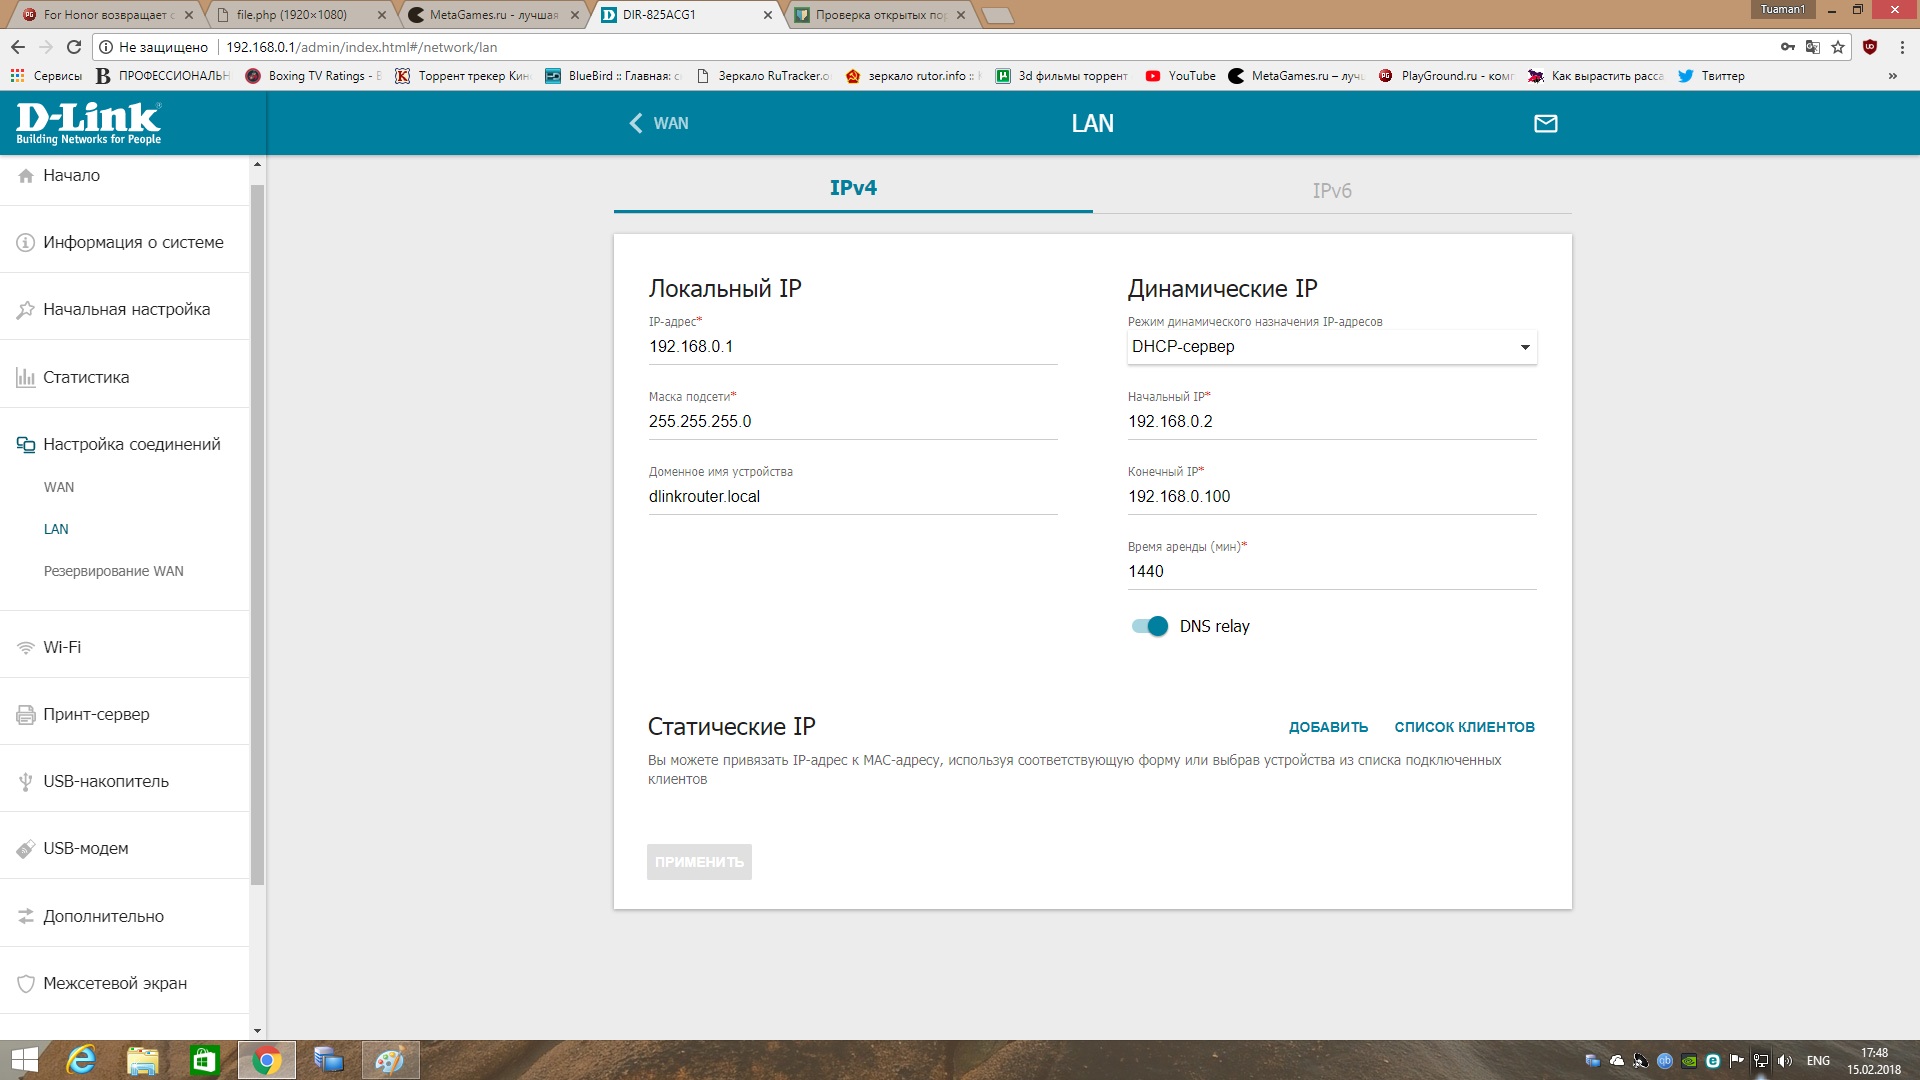Click the ДОБАВИТЬ link for static IP

click(1328, 727)
